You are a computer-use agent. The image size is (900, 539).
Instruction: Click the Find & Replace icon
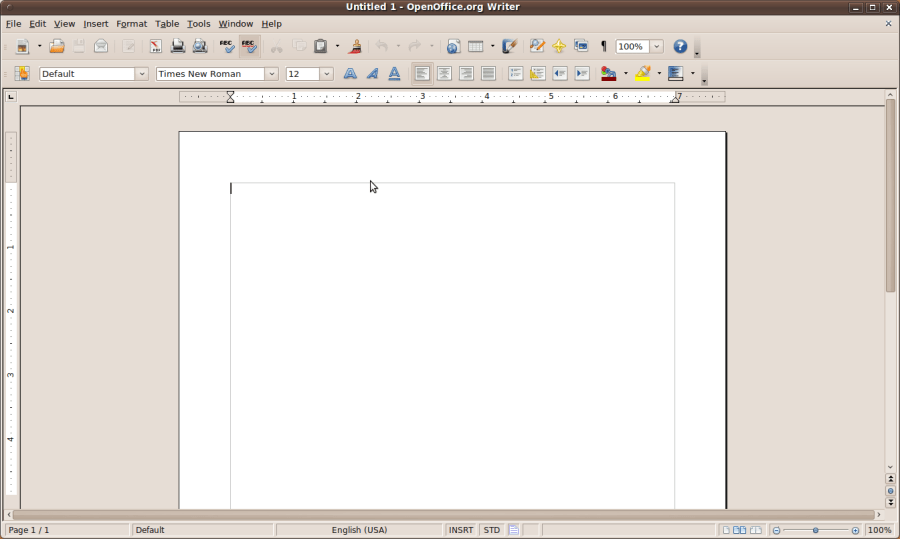coord(537,46)
